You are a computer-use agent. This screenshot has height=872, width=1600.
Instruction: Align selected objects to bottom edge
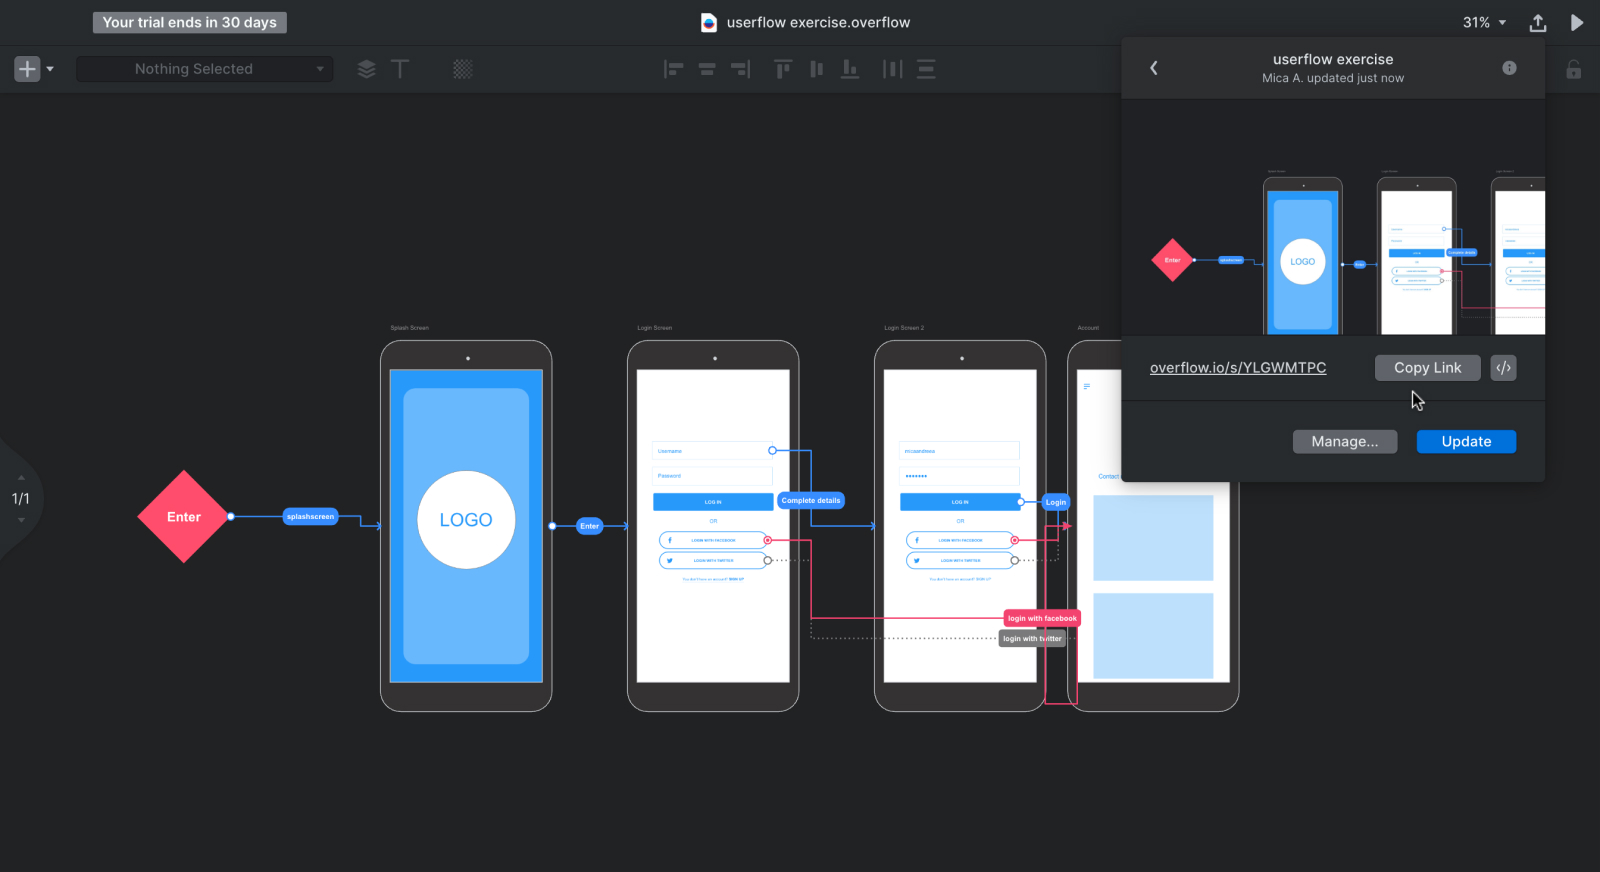click(x=850, y=69)
